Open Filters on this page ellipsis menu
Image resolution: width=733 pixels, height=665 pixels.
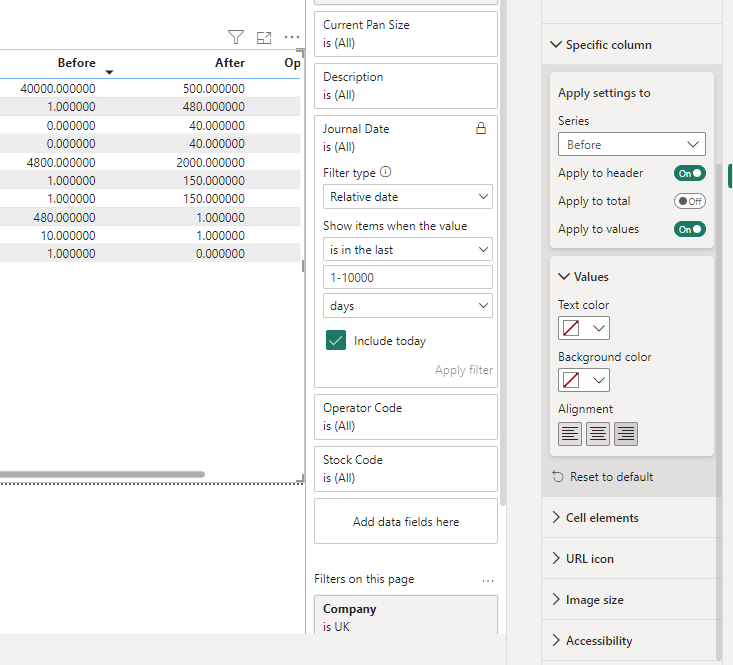(488, 580)
